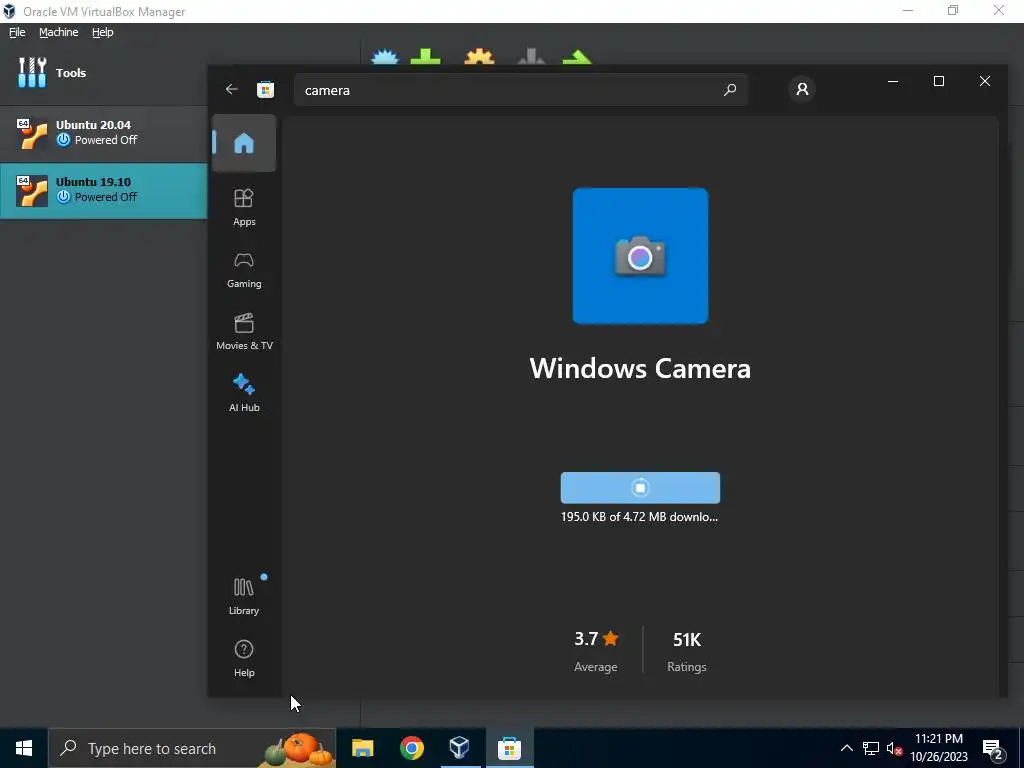Click the Windows Camera title text
Image resolution: width=1024 pixels, height=768 pixels.
click(x=640, y=368)
